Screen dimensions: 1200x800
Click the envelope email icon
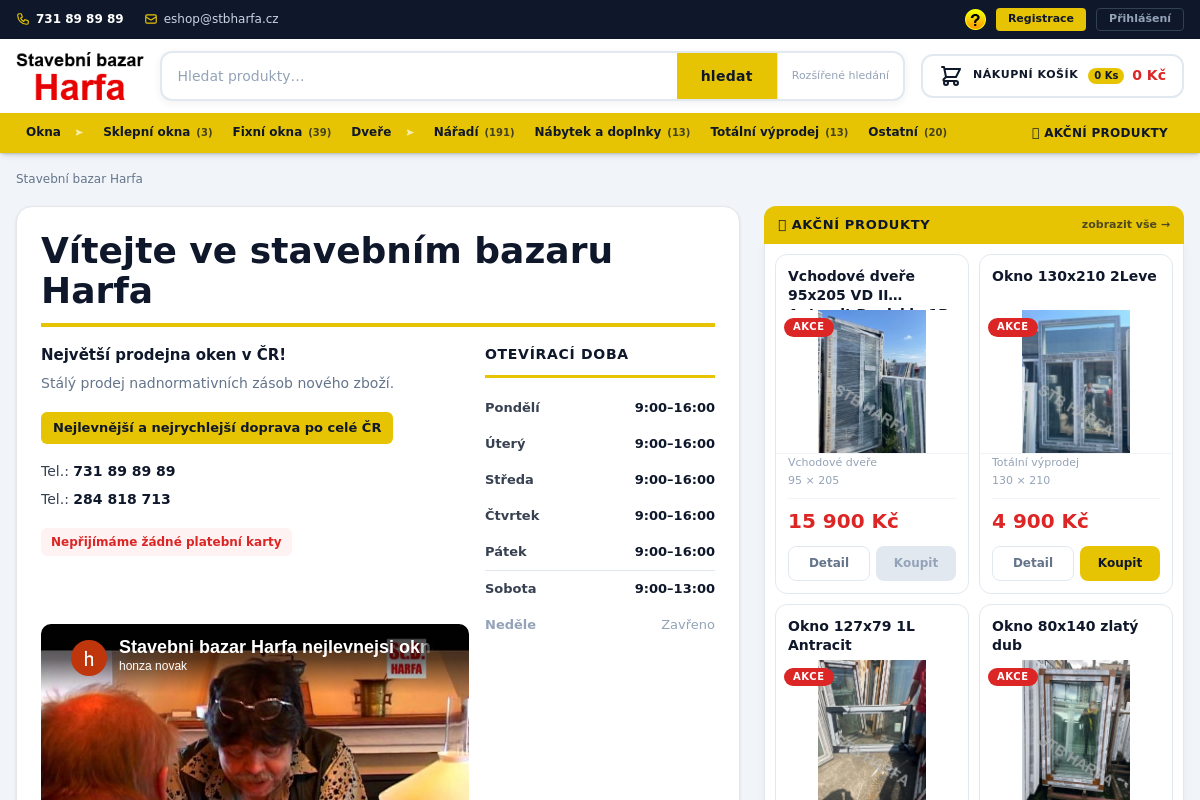[x=151, y=19]
